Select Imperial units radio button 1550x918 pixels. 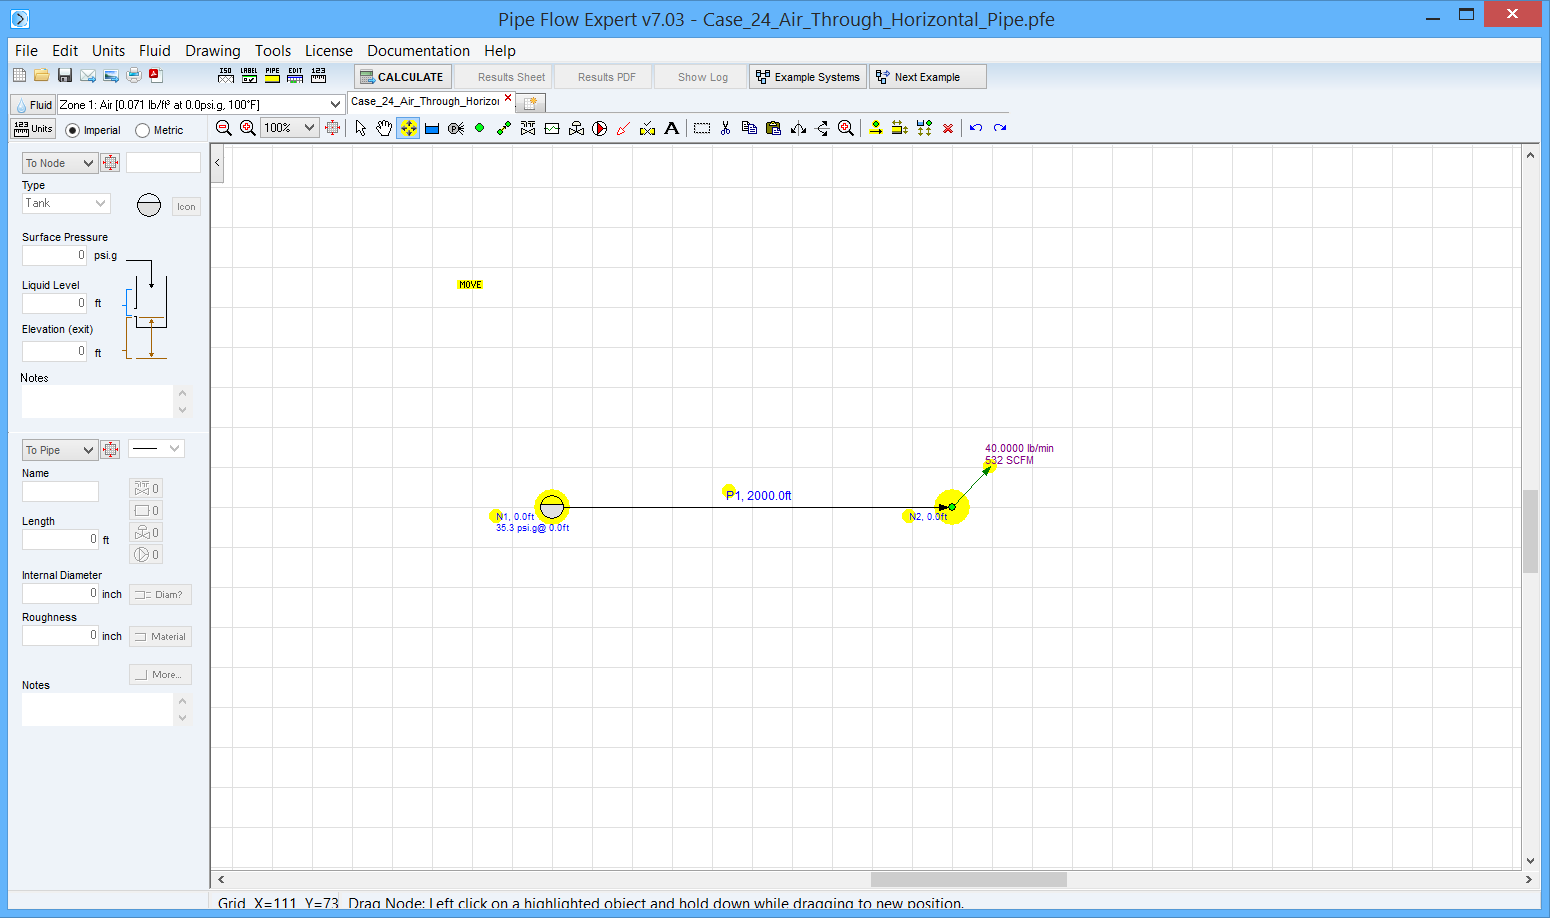[72, 130]
